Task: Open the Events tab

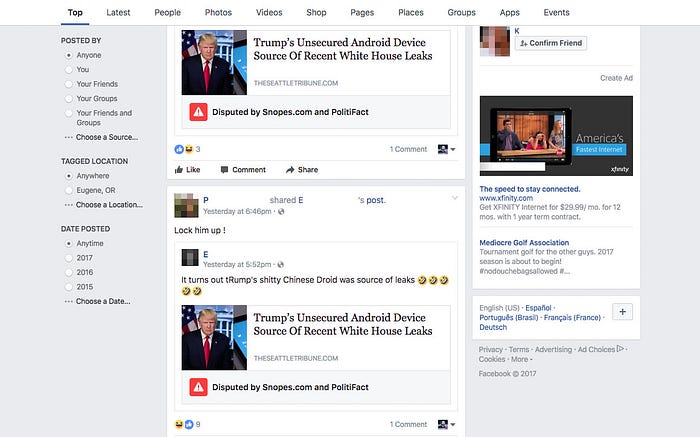Action: click(556, 12)
